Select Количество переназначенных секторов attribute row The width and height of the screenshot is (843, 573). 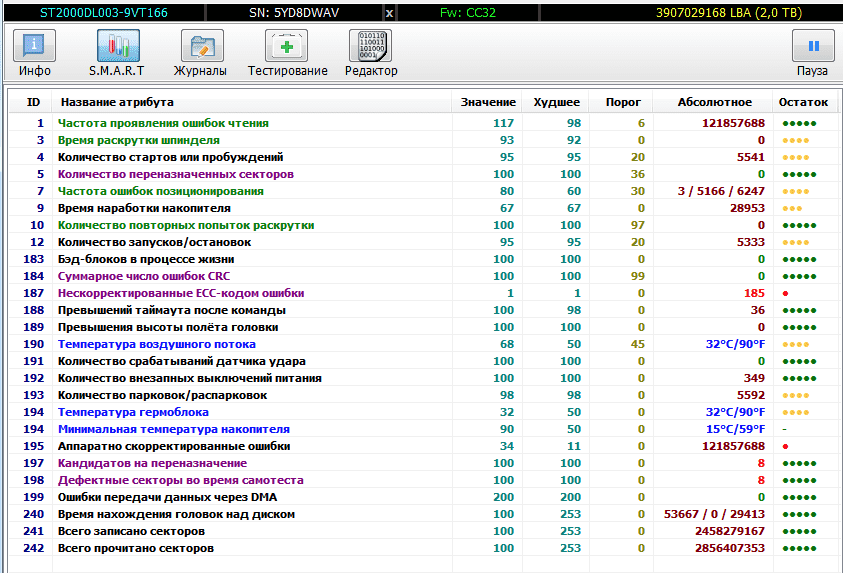click(x=175, y=174)
